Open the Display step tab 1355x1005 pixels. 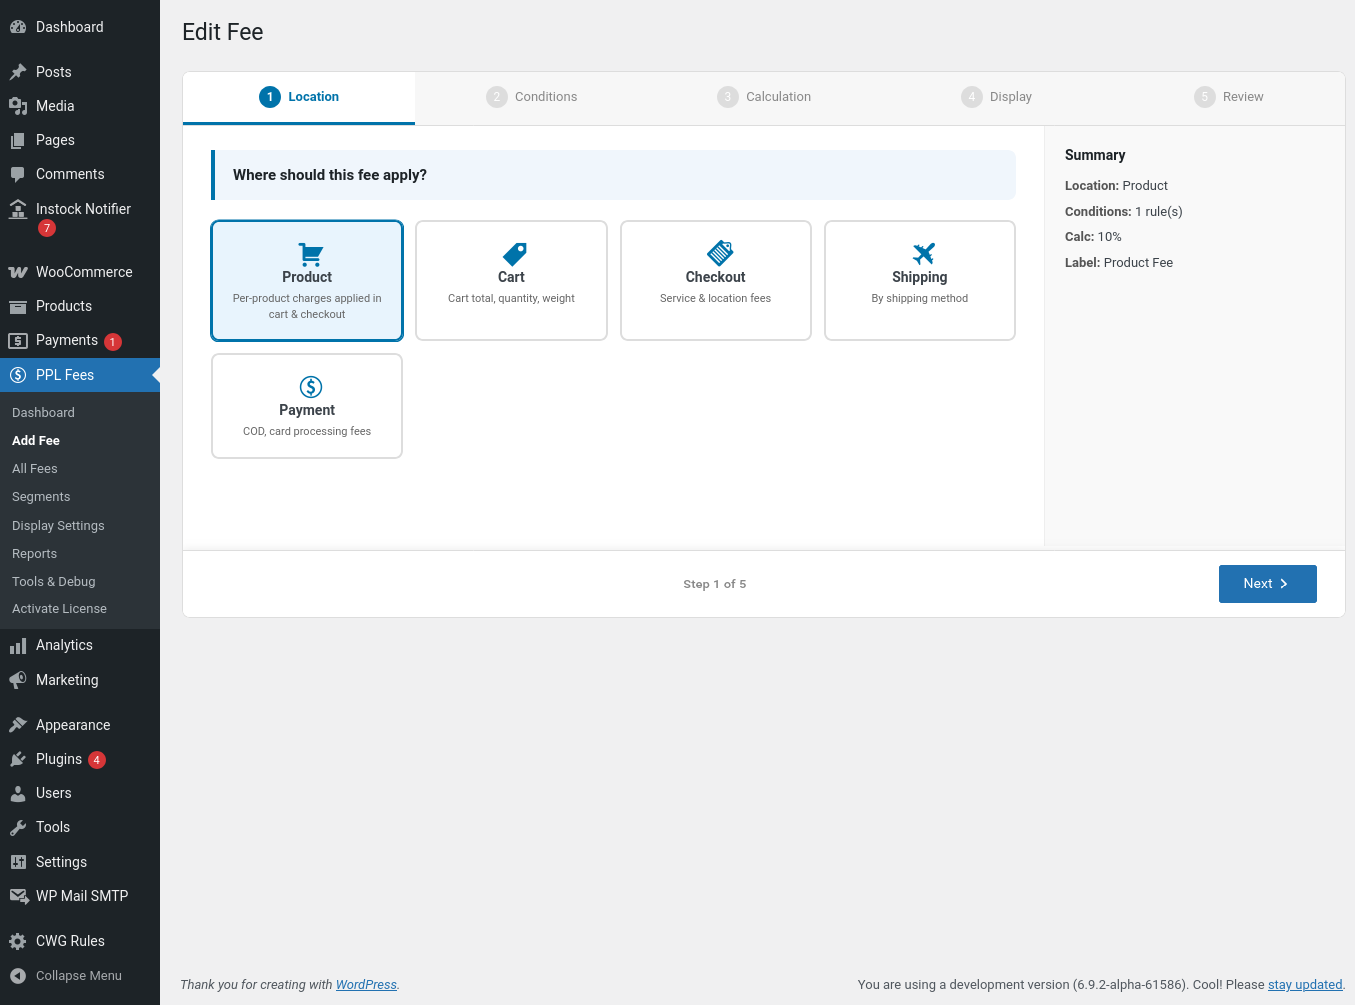(x=996, y=97)
